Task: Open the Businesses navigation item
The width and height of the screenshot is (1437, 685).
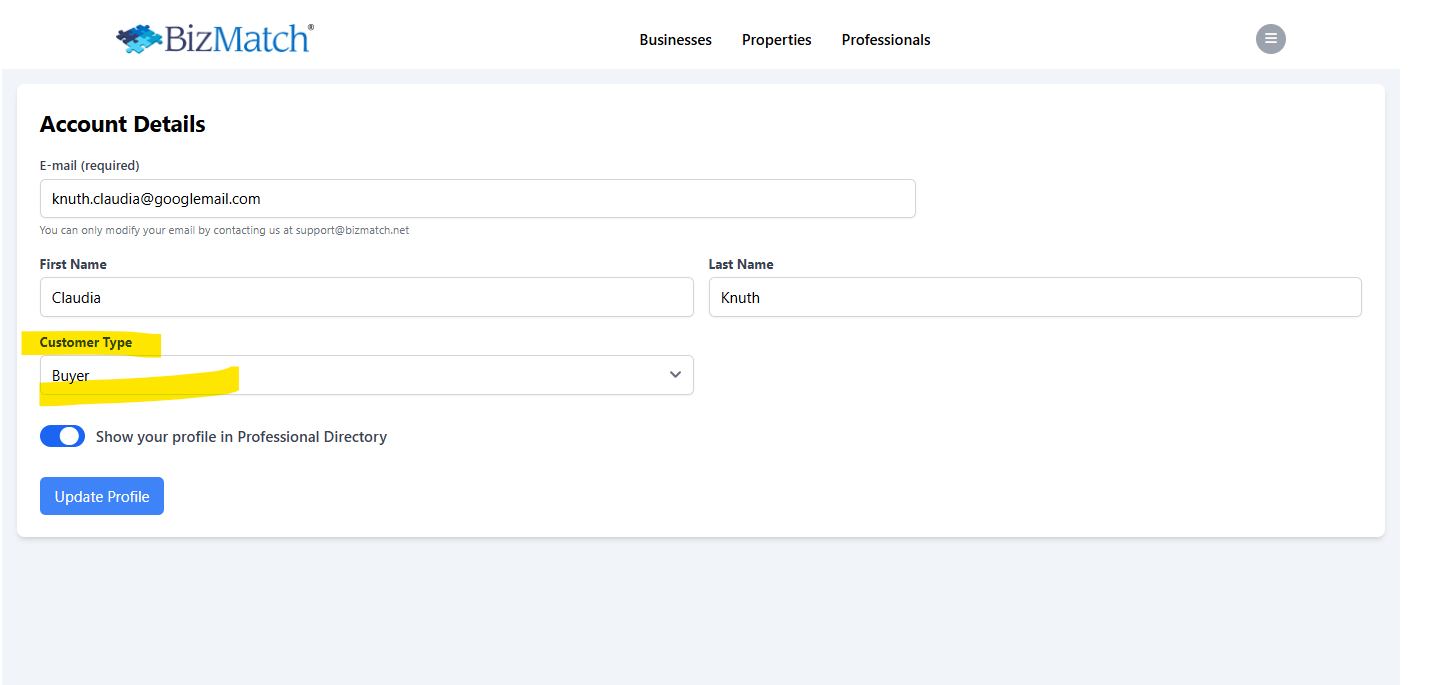Action: click(x=675, y=40)
